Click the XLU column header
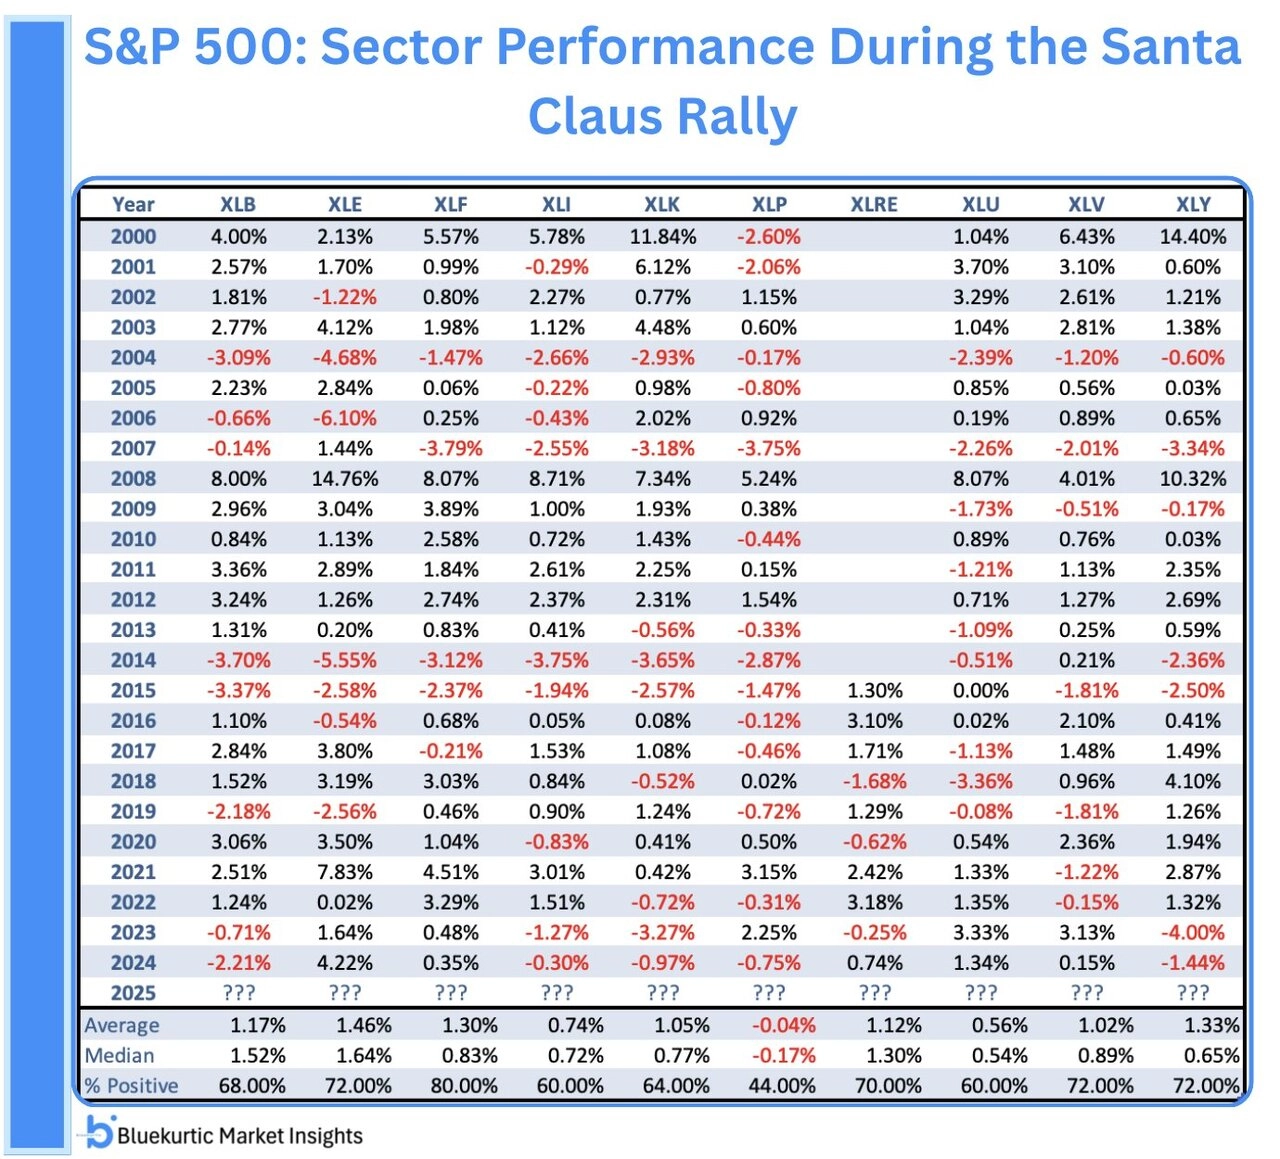Image resolution: width=1280 pixels, height=1159 pixels. (x=981, y=204)
